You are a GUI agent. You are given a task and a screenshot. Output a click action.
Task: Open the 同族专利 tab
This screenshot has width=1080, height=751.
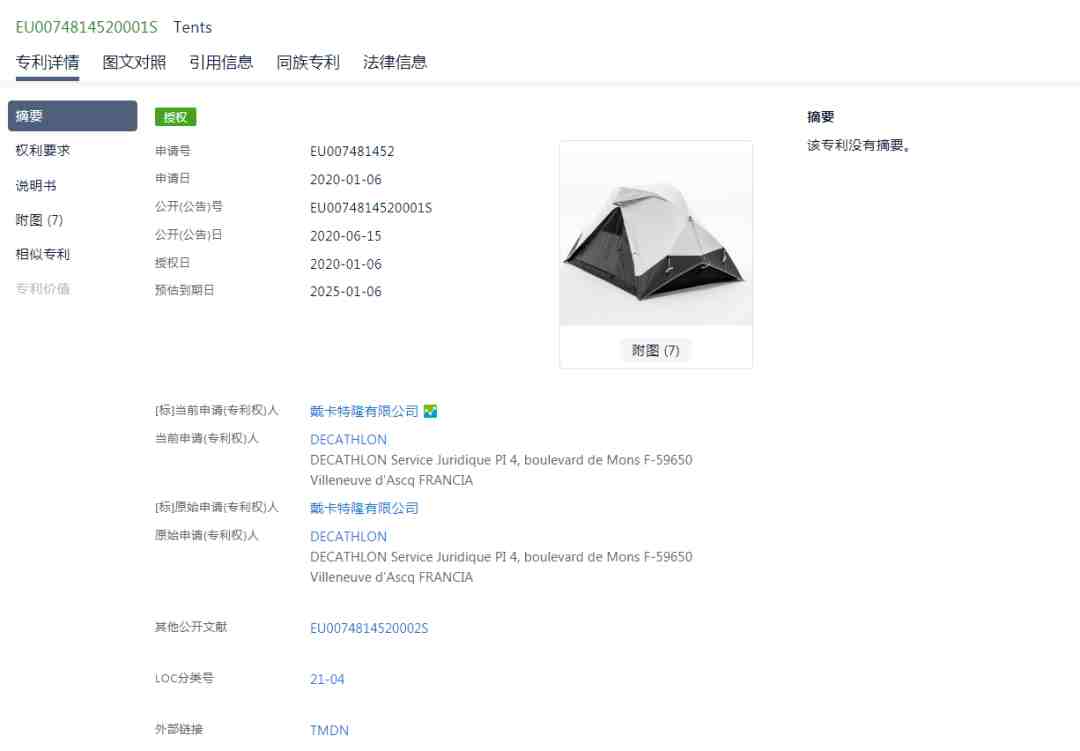pyautogui.click(x=308, y=62)
